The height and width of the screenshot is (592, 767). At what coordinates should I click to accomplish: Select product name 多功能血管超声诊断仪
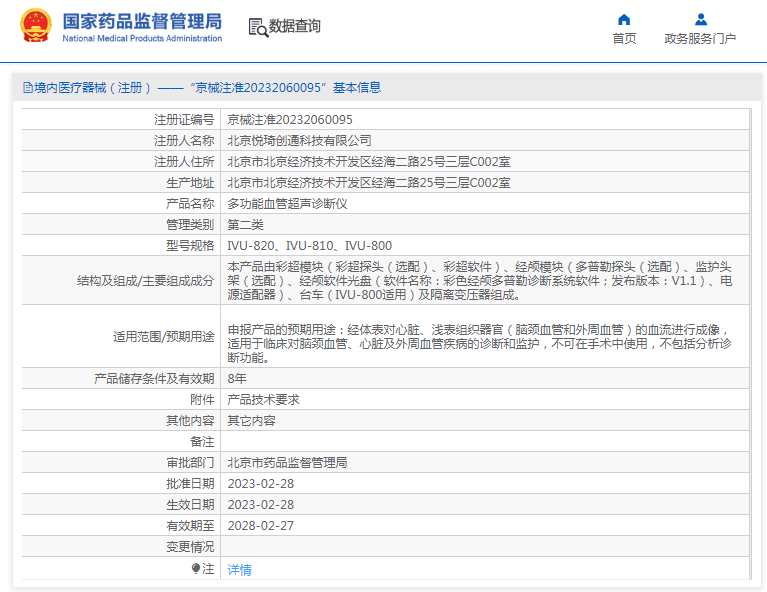[287, 204]
